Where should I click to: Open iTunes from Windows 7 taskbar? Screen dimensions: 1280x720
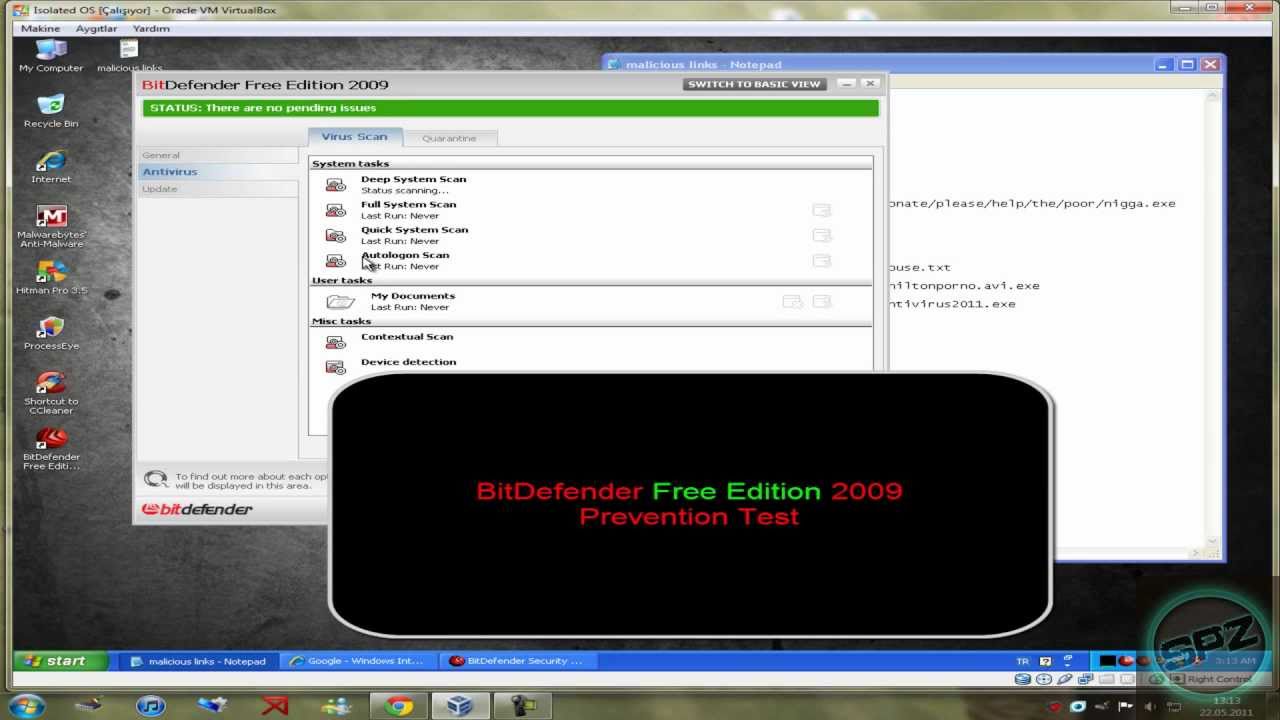coord(150,706)
